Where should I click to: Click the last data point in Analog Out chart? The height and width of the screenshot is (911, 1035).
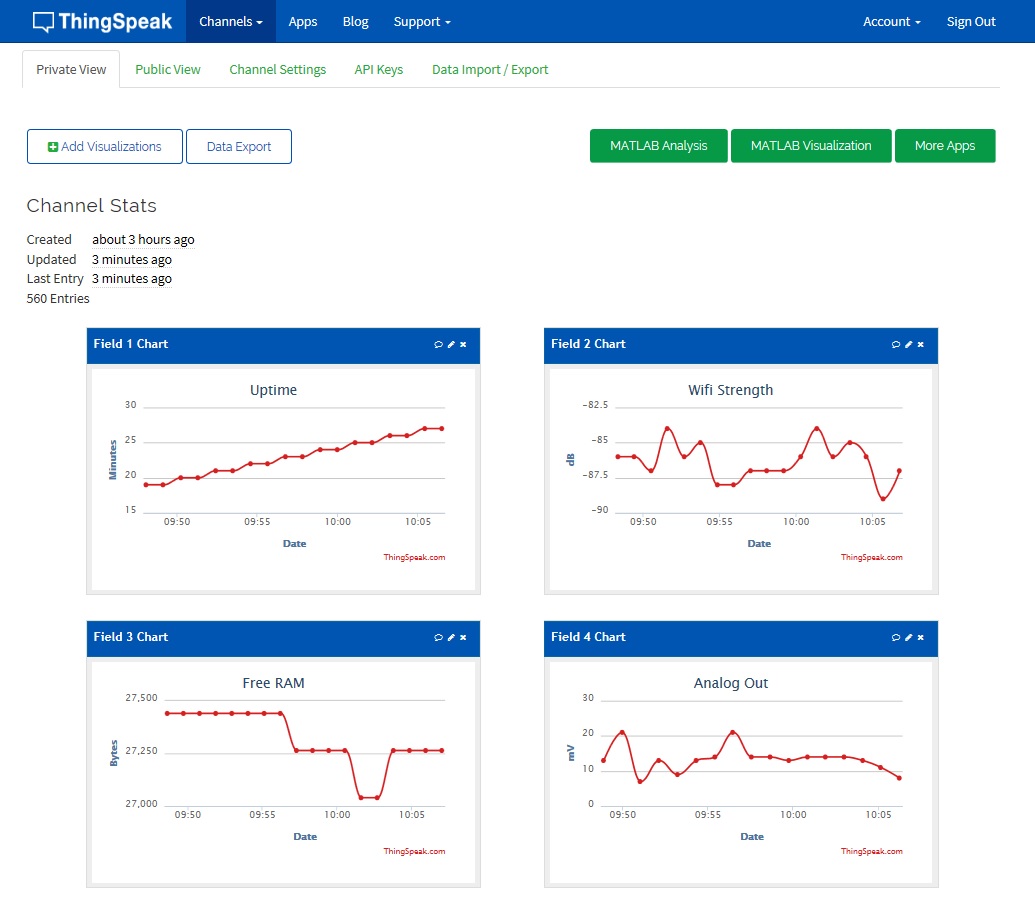(x=899, y=778)
